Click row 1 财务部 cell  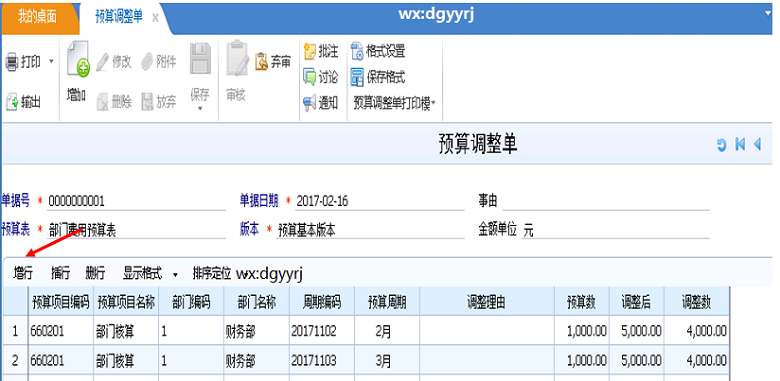tap(256, 331)
